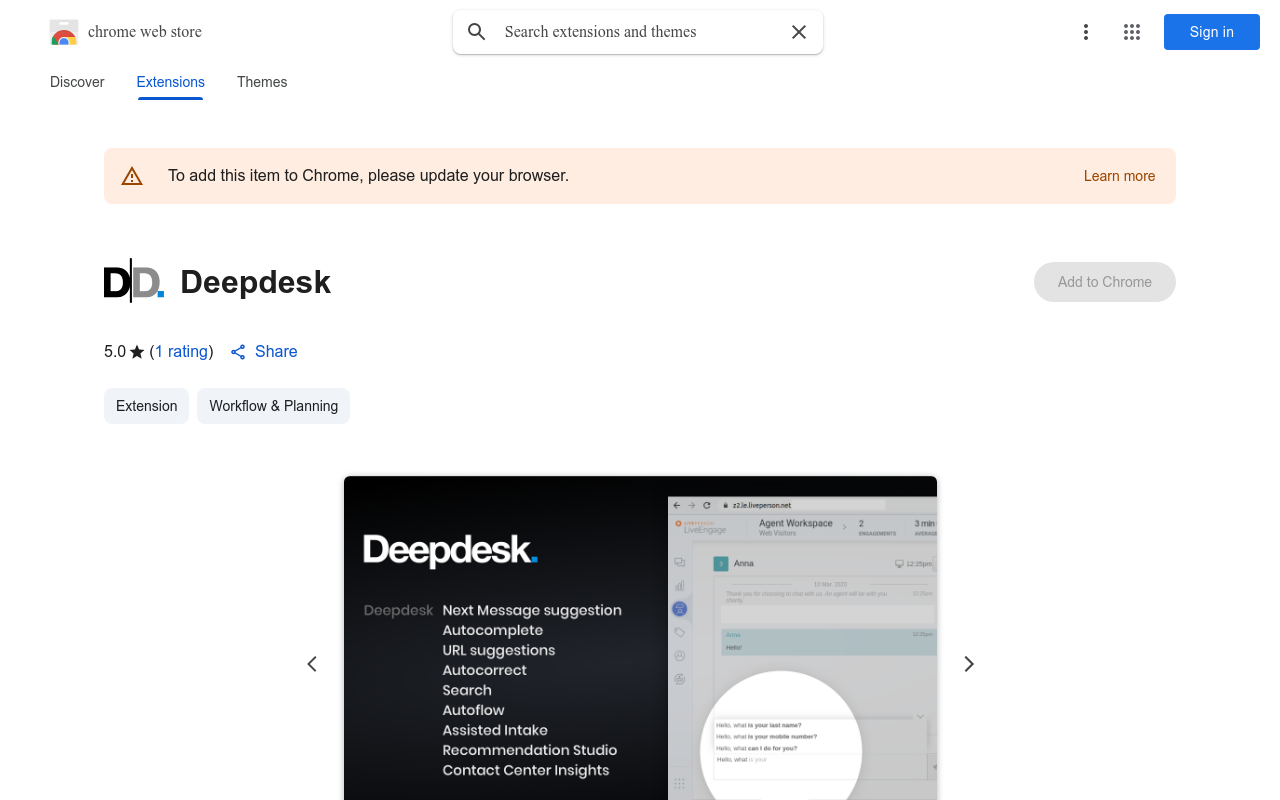Click the update your browser warning message
Viewport: 1280px width, 800px height.
point(368,176)
